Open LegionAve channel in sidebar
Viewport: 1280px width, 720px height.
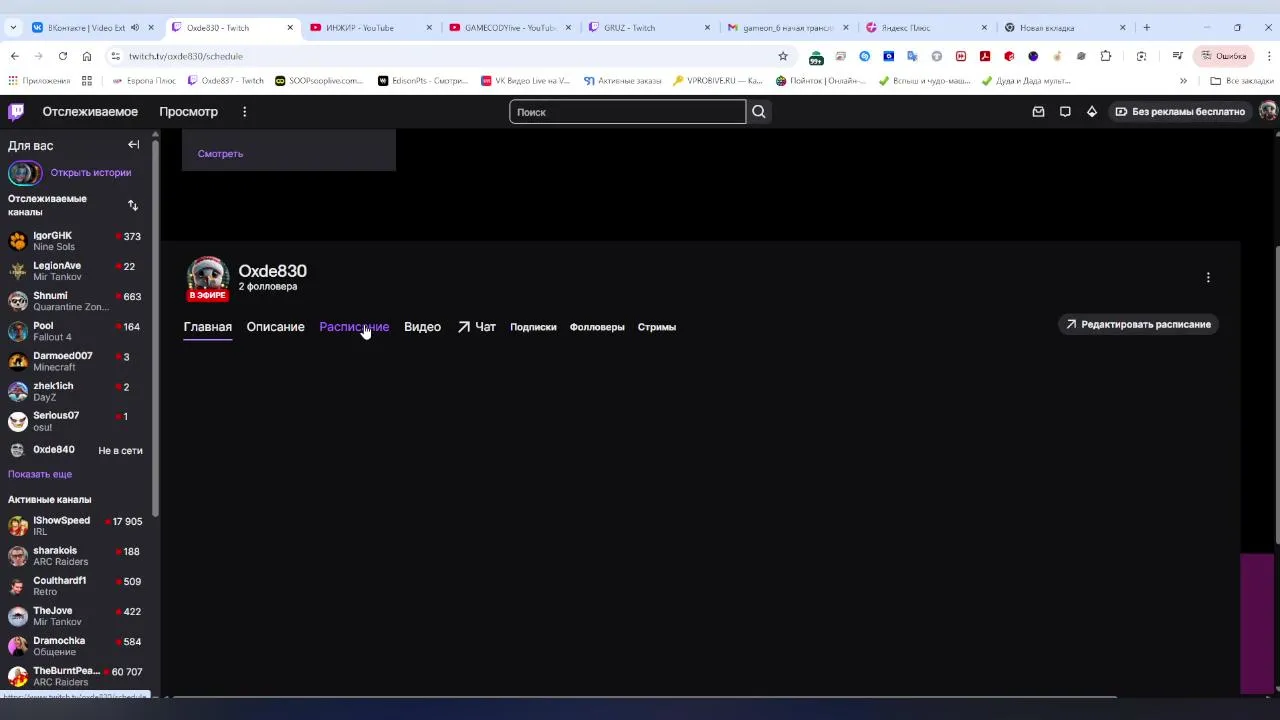click(x=76, y=271)
